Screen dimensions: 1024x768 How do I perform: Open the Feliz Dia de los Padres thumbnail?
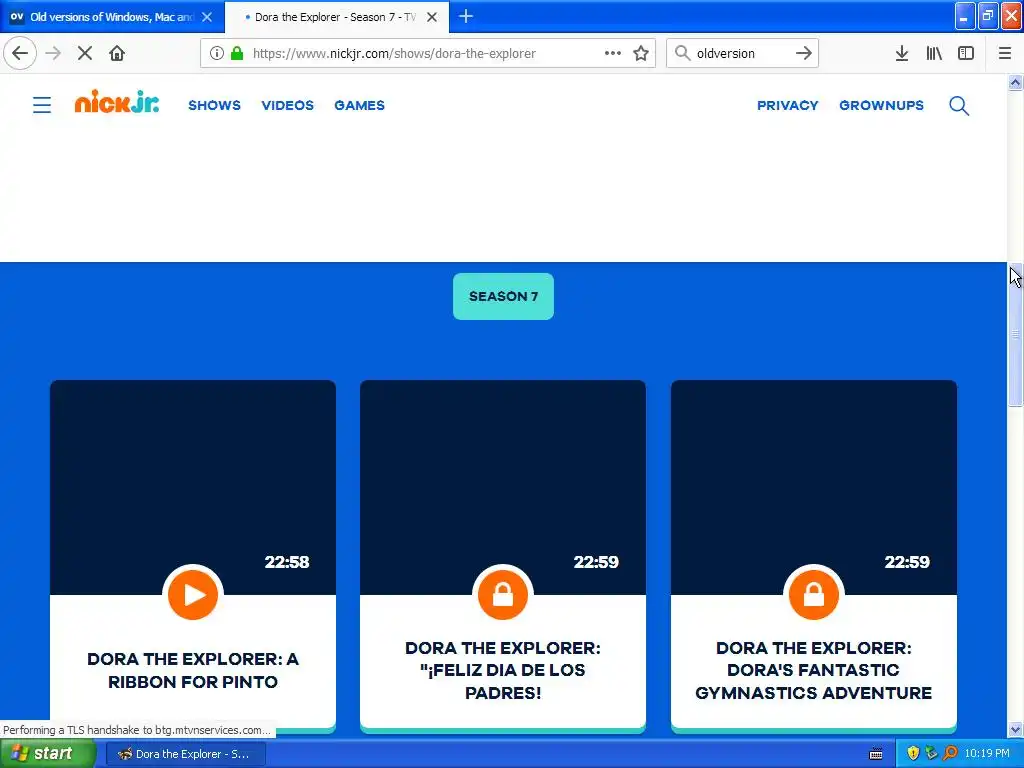[x=503, y=487]
